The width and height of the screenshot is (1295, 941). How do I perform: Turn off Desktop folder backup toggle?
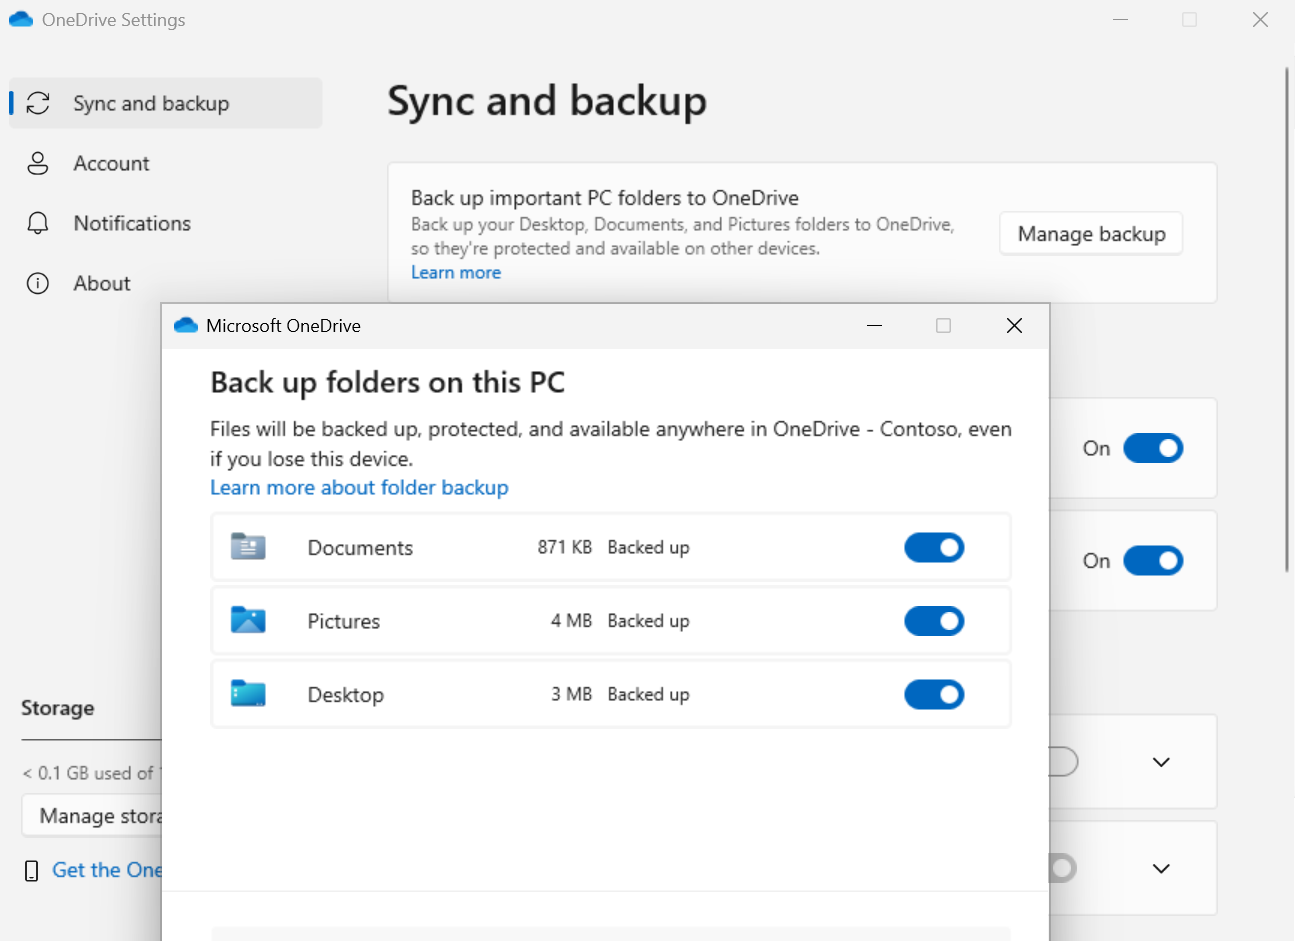pyautogui.click(x=934, y=694)
